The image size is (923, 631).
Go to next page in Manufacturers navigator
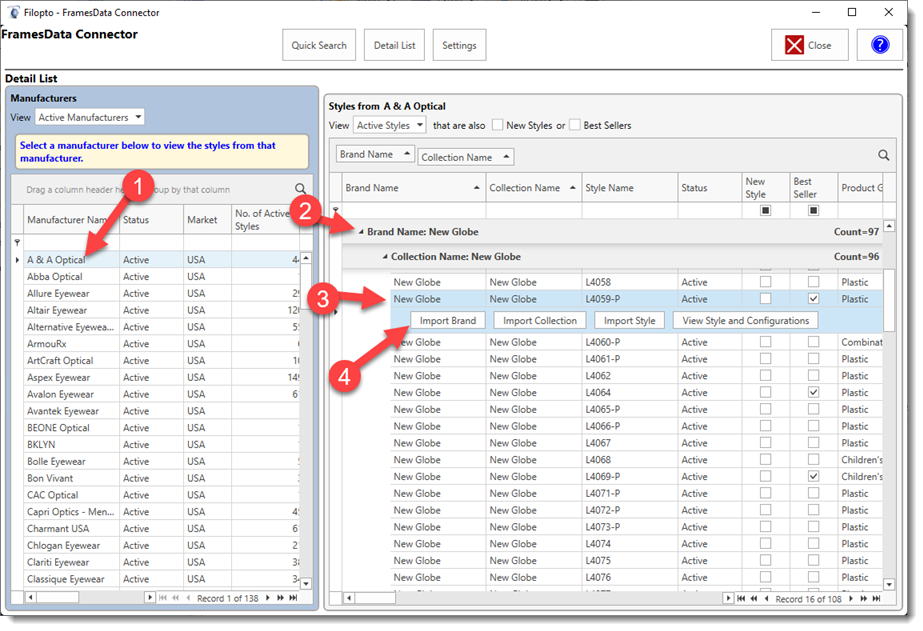280,598
